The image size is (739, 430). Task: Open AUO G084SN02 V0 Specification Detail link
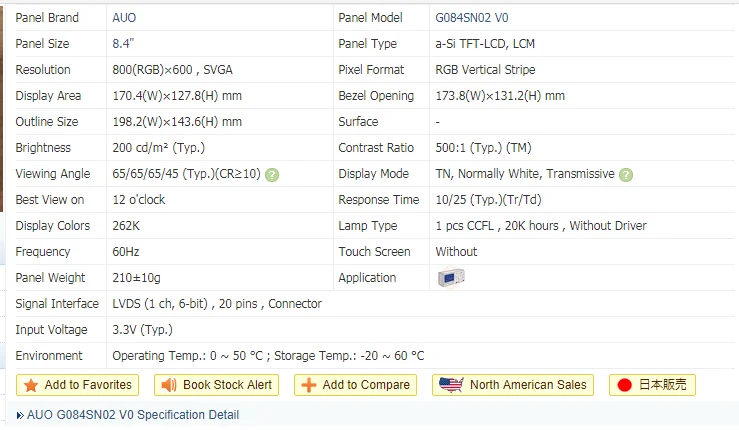[133, 415]
